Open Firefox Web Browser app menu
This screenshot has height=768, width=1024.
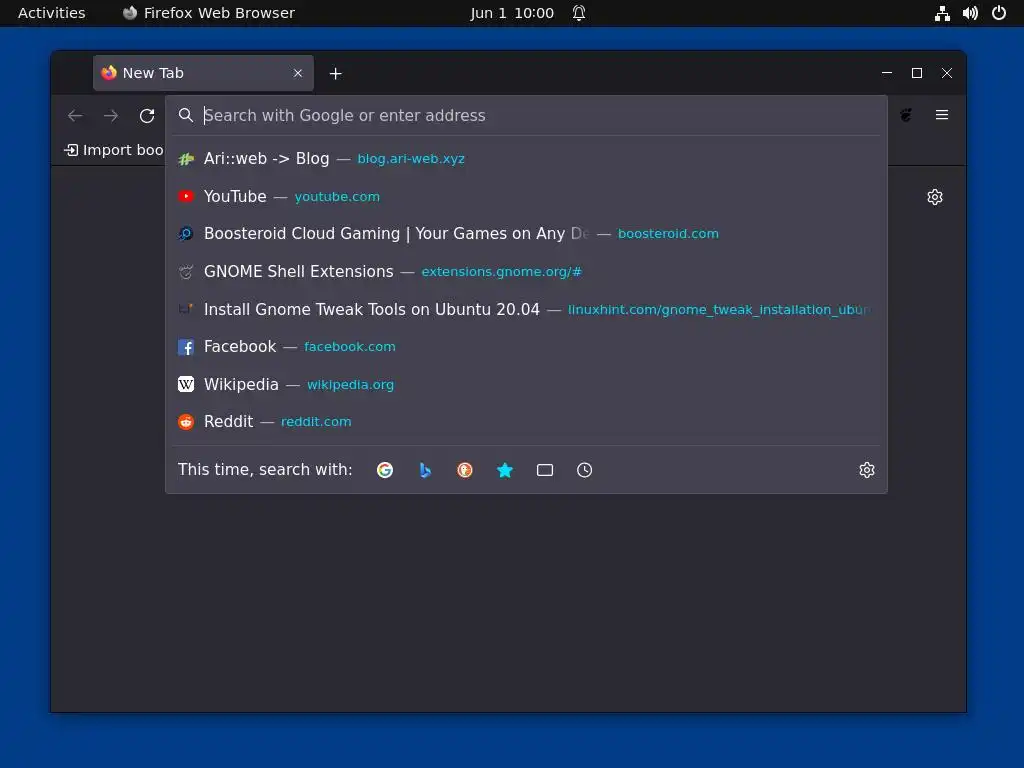[x=209, y=13]
